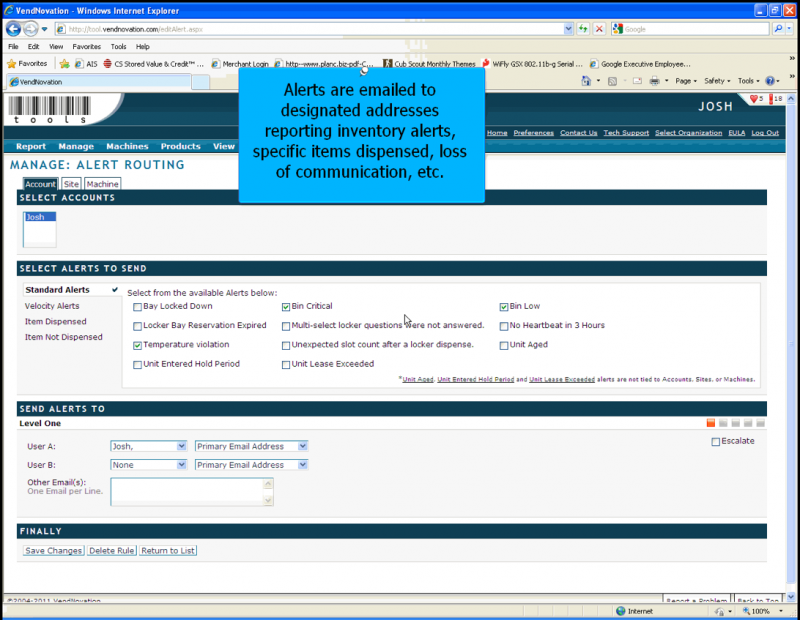Open the Machines navigation menu
Screen dimensions: 800x620
[127, 146]
